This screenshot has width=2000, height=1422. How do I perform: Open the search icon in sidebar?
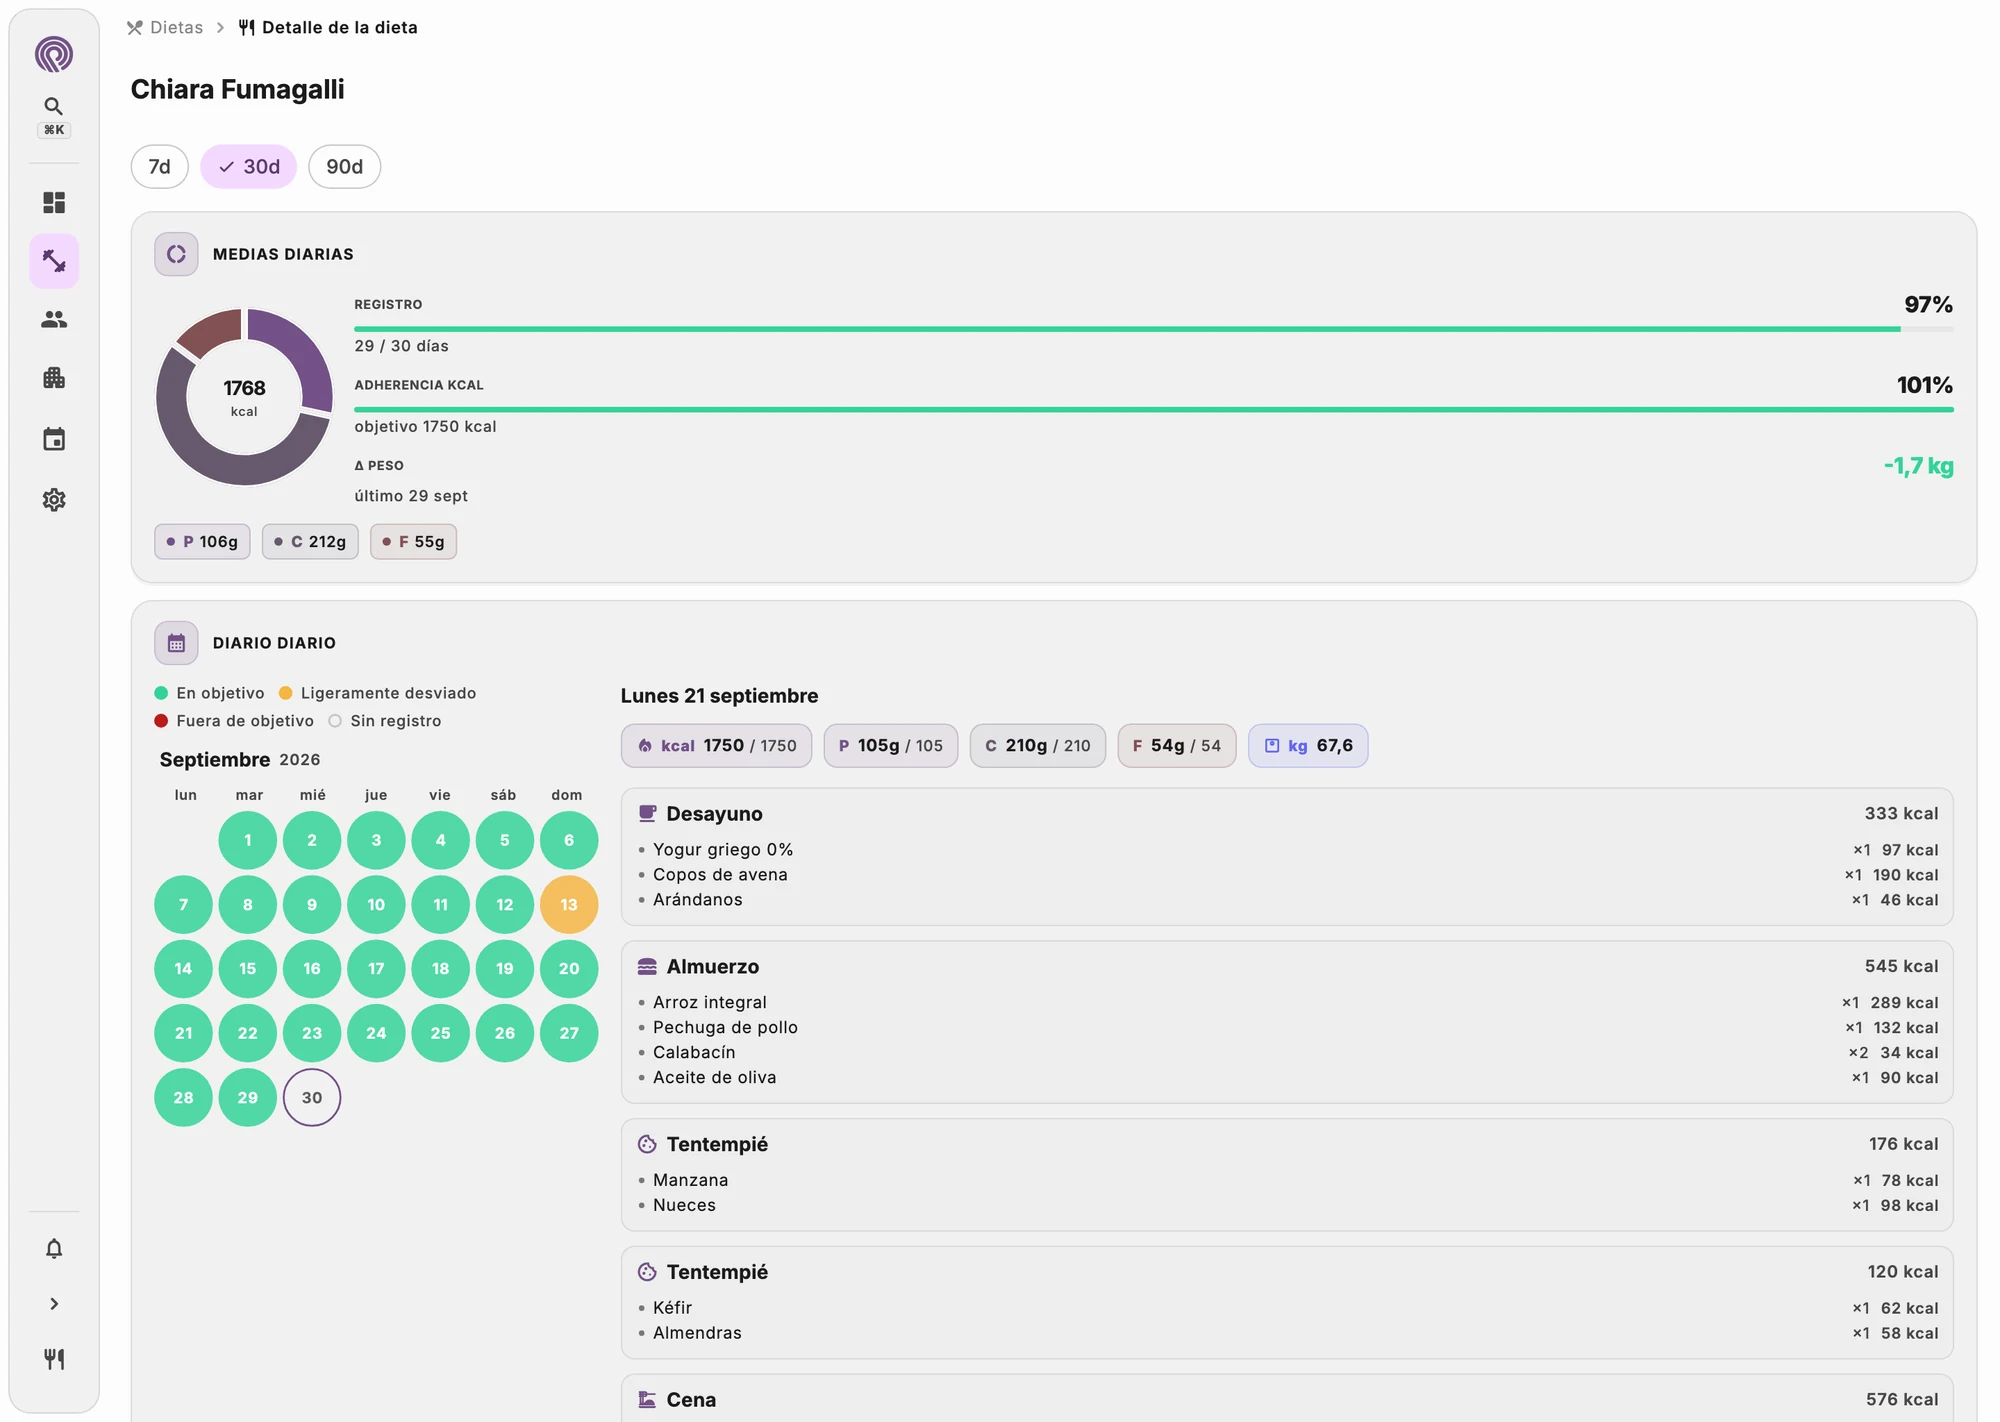click(x=54, y=107)
